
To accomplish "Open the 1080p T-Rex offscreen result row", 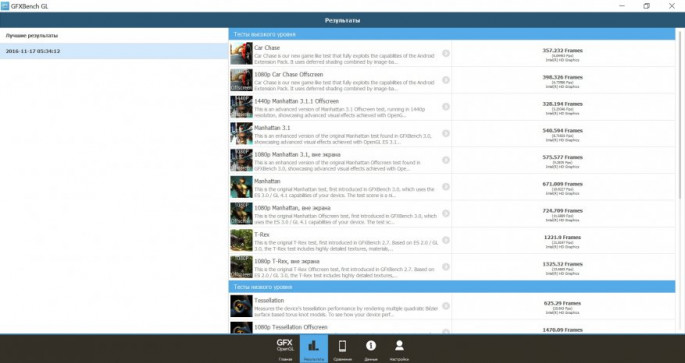I will coord(452,267).
